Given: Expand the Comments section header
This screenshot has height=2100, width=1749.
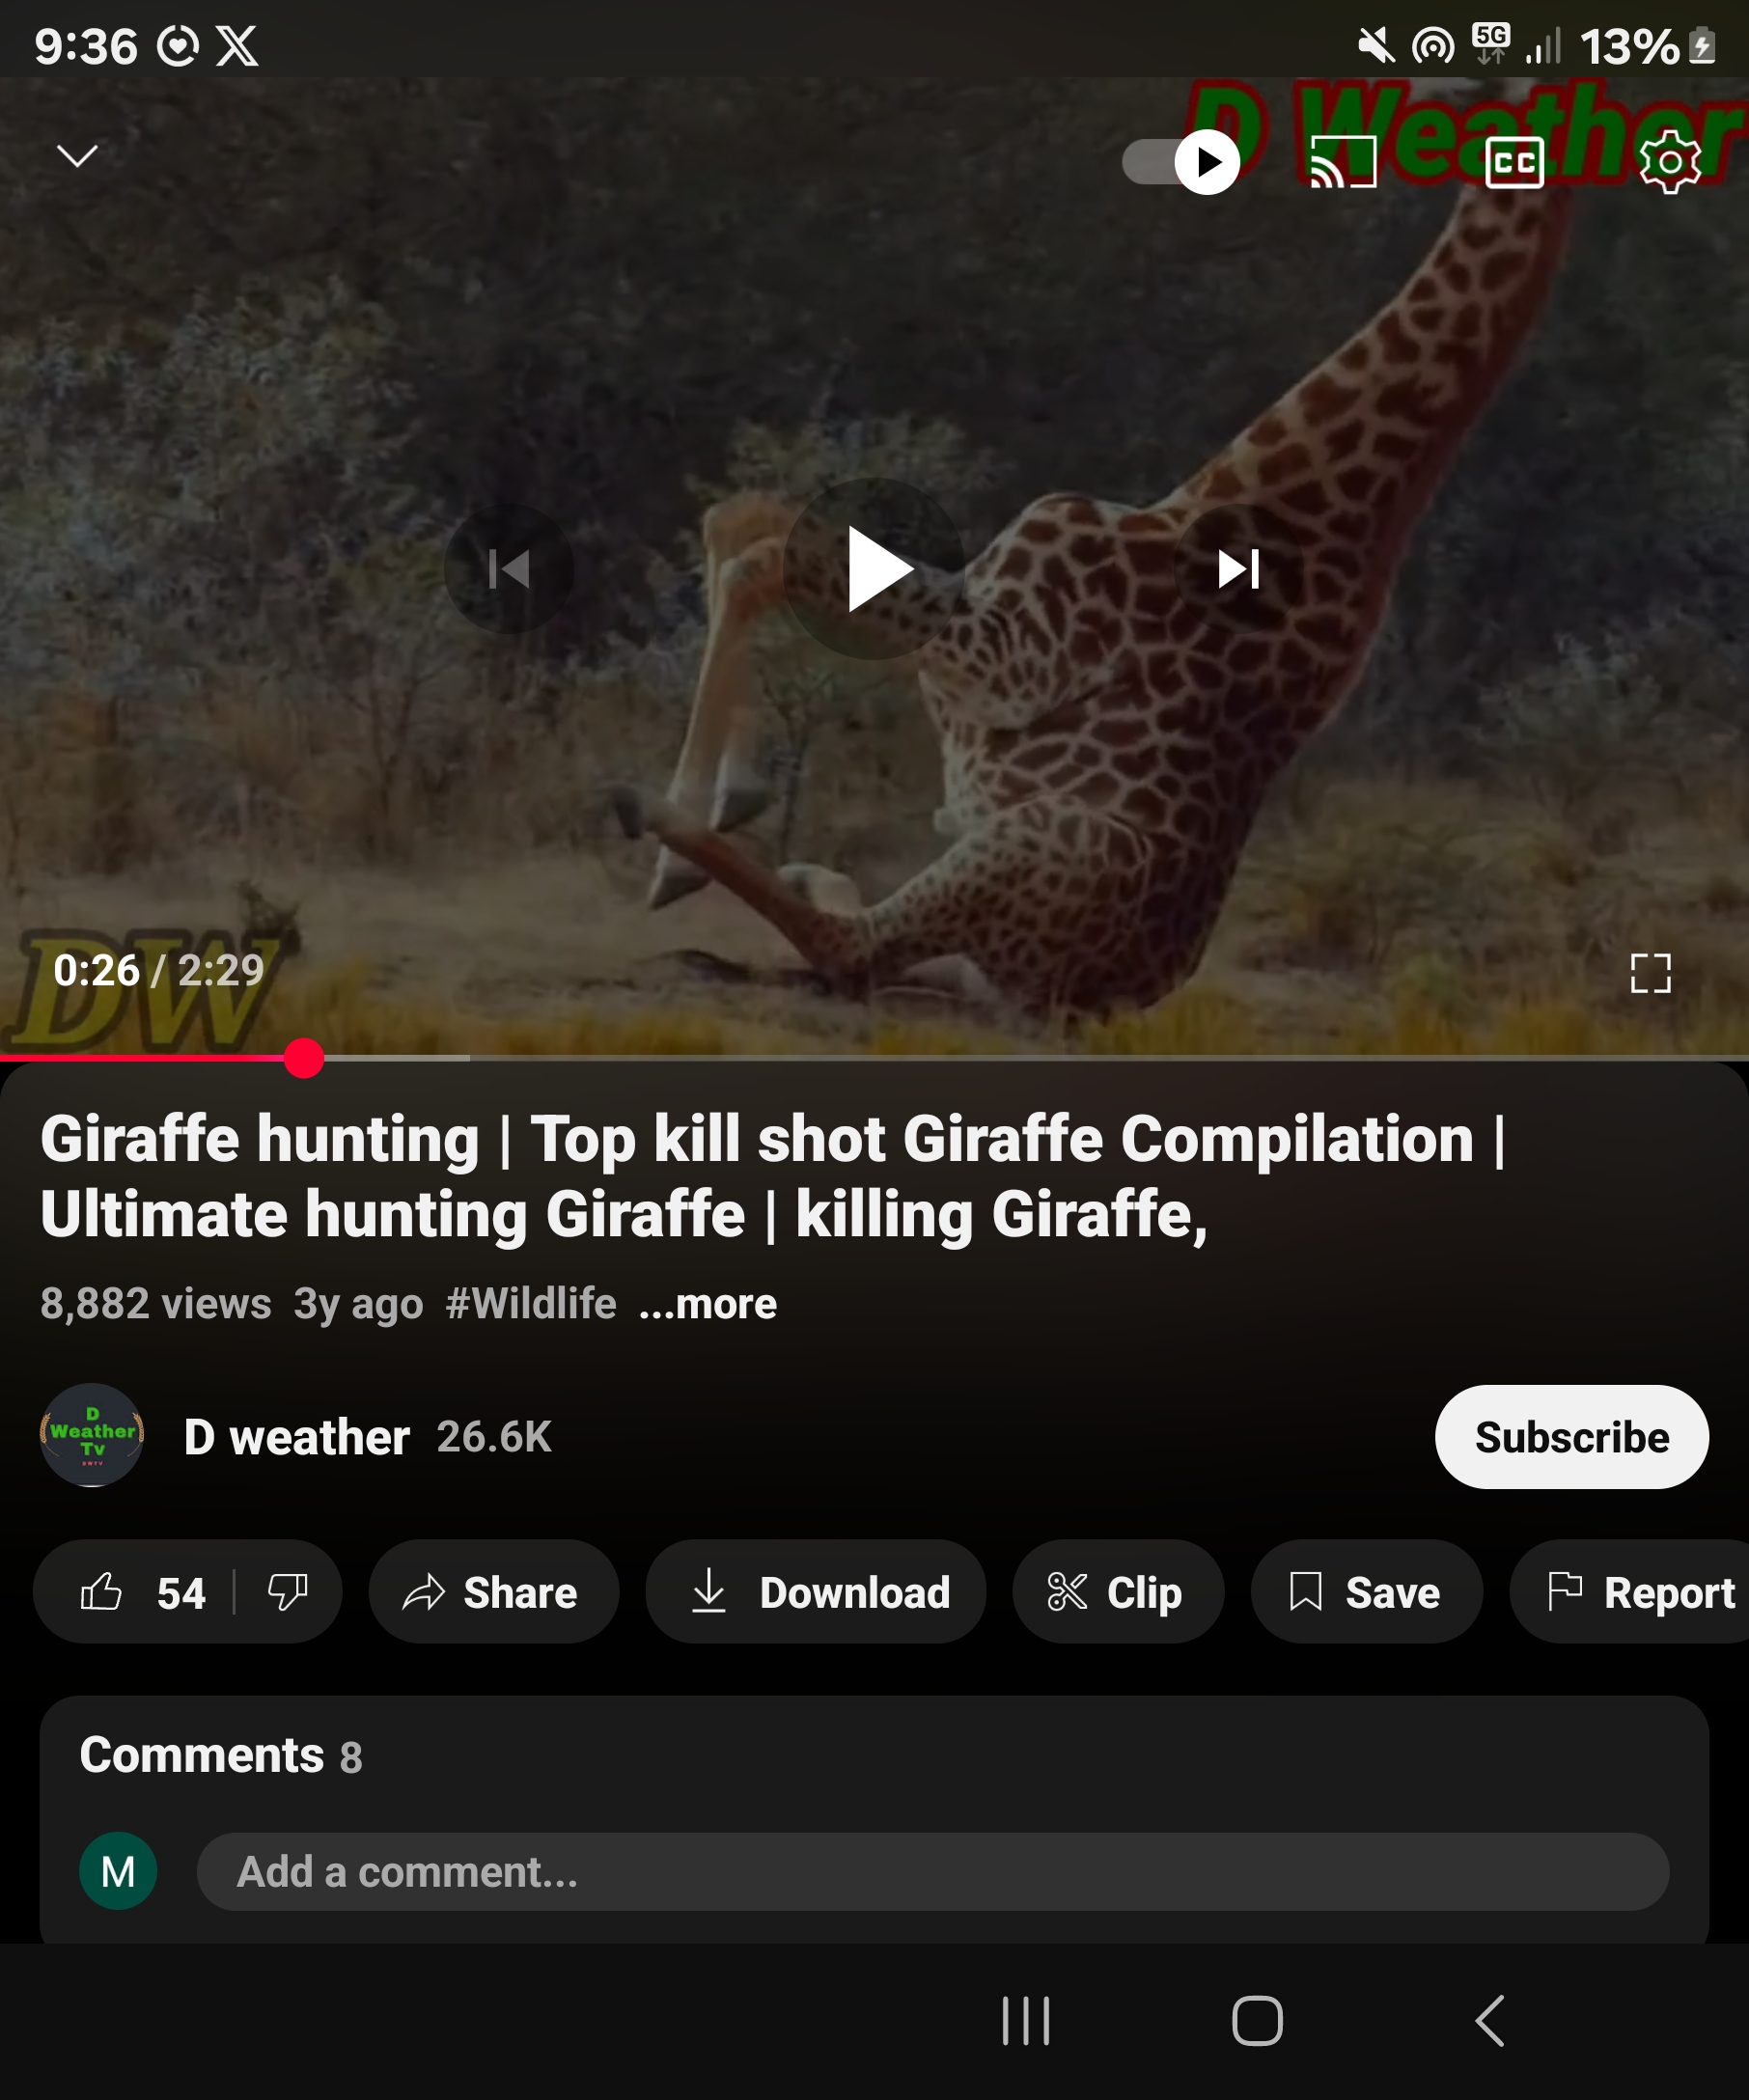Looking at the screenshot, I should (220, 1756).
